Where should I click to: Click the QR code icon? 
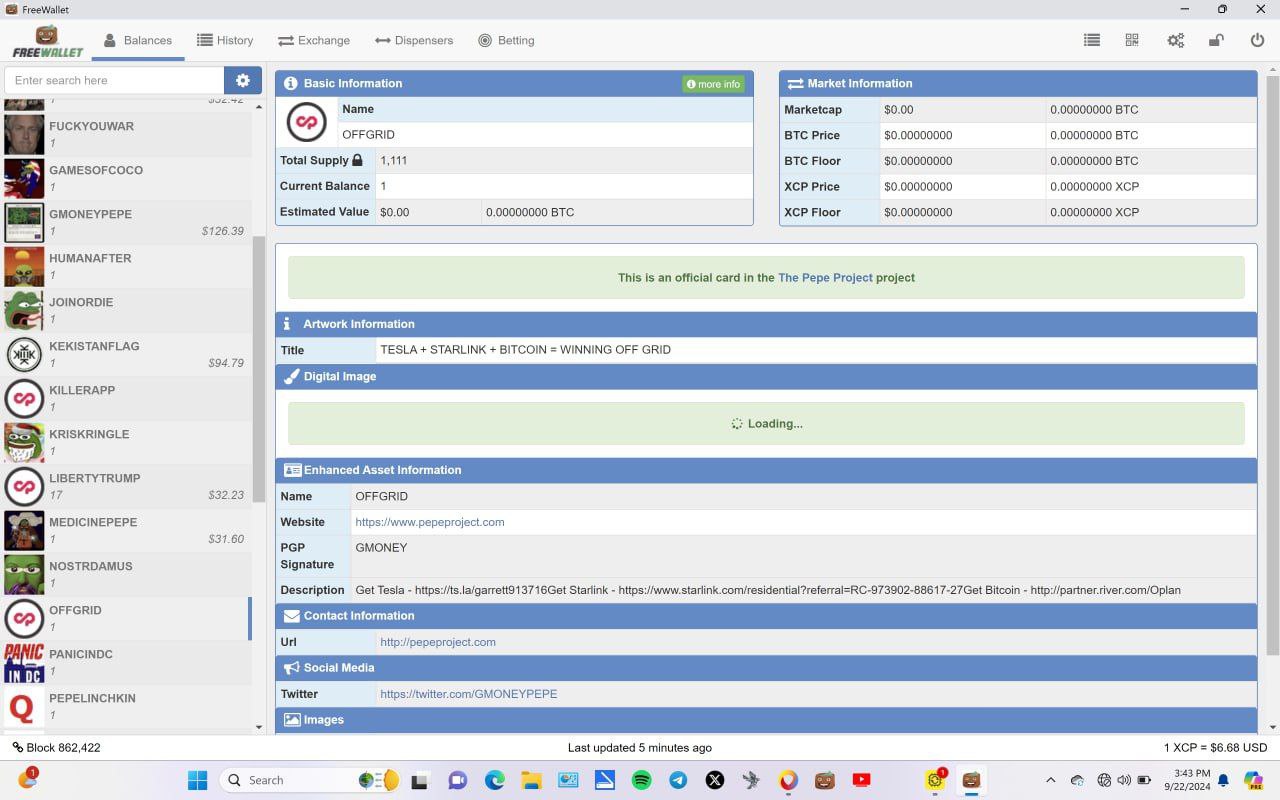pyautogui.click(x=1132, y=40)
